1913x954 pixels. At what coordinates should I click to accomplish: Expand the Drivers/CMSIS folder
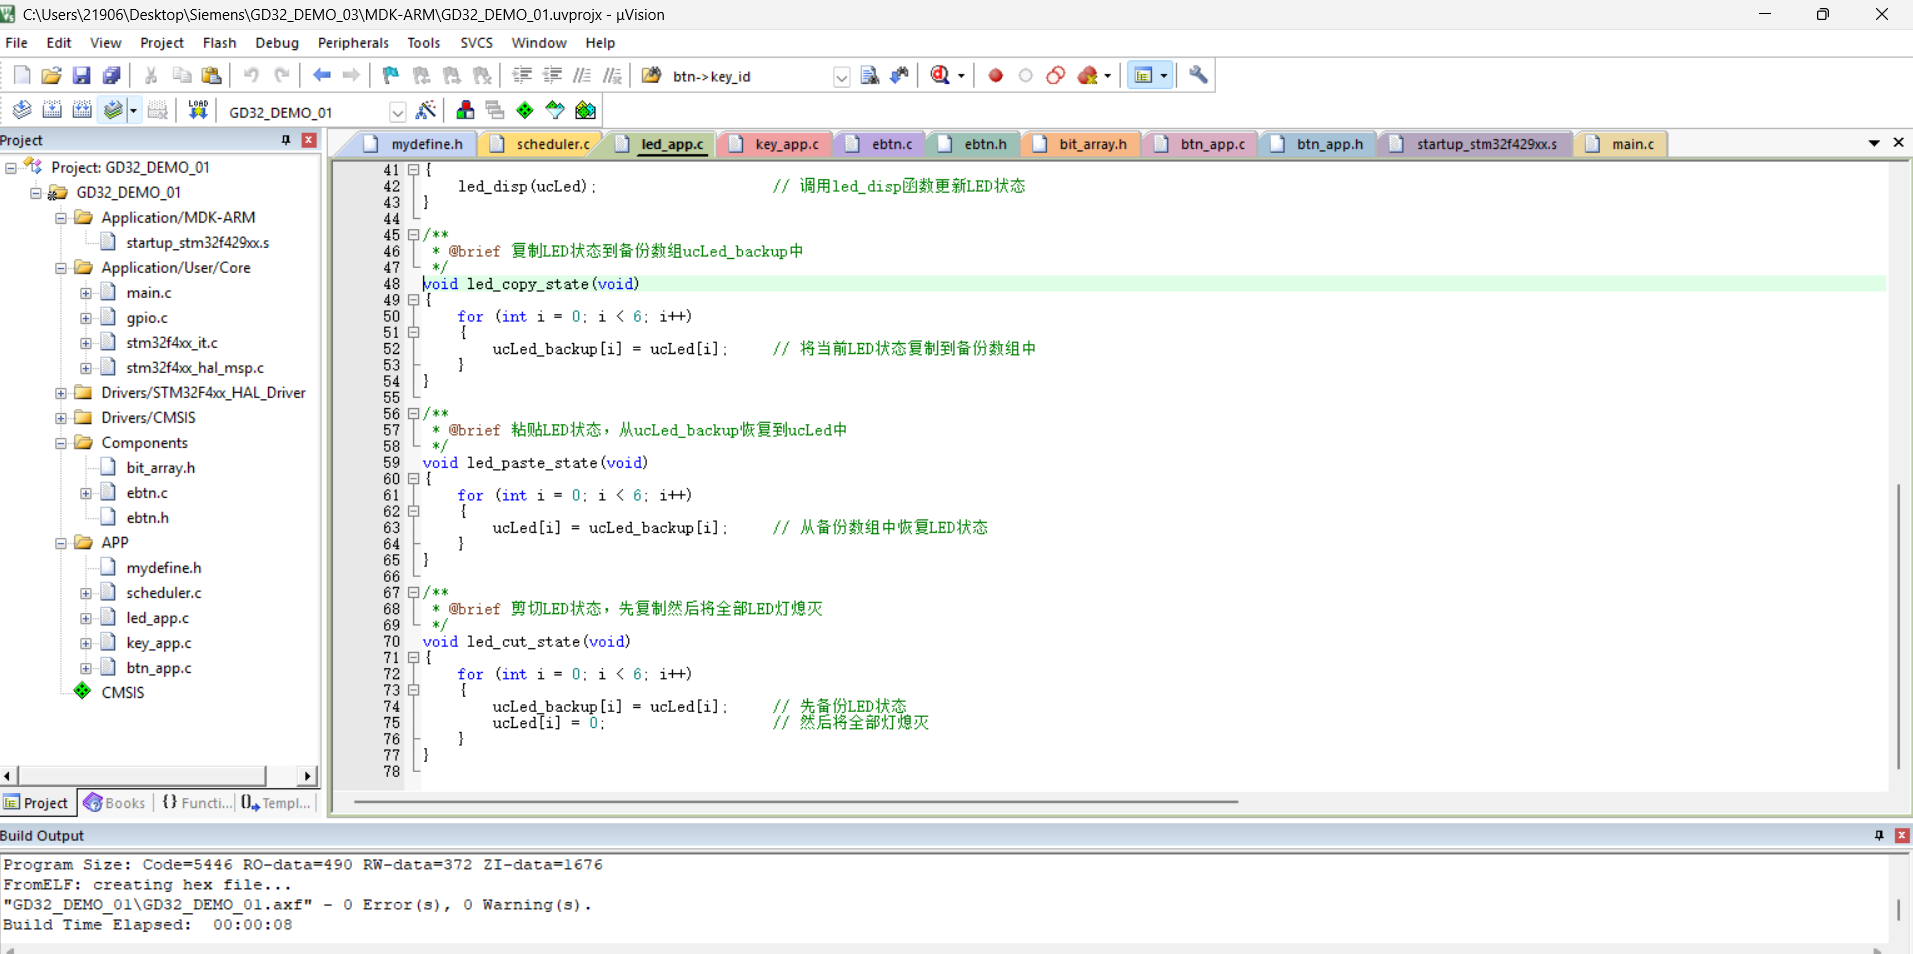point(61,418)
